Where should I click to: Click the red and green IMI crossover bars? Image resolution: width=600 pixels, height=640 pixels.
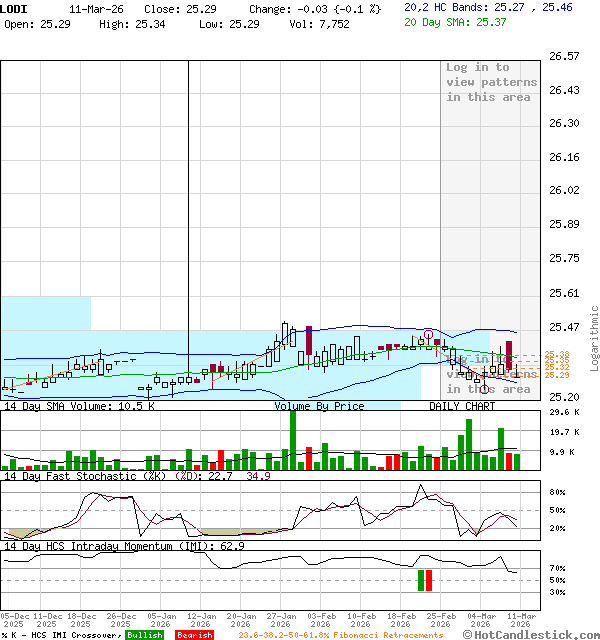tap(426, 580)
